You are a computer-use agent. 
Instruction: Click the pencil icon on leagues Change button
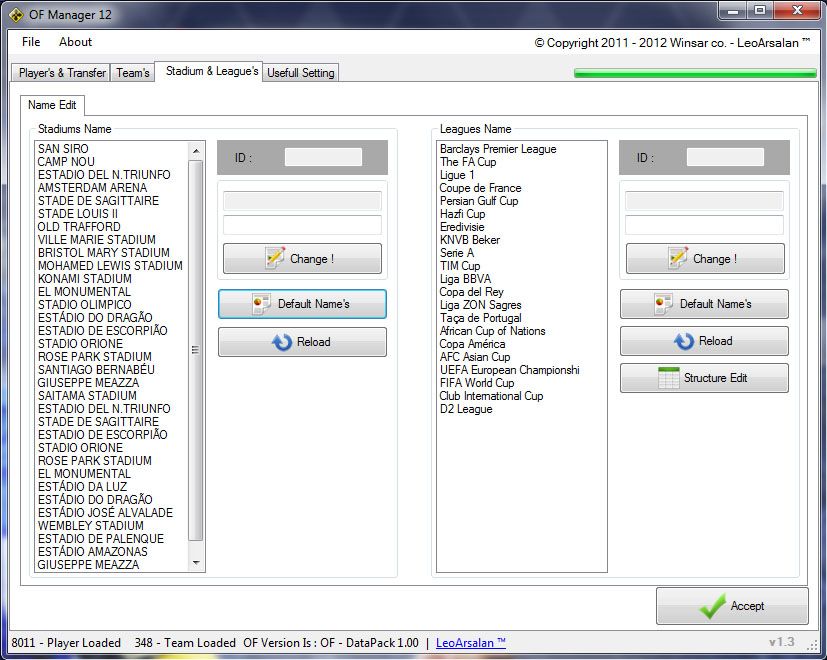coord(677,258)
